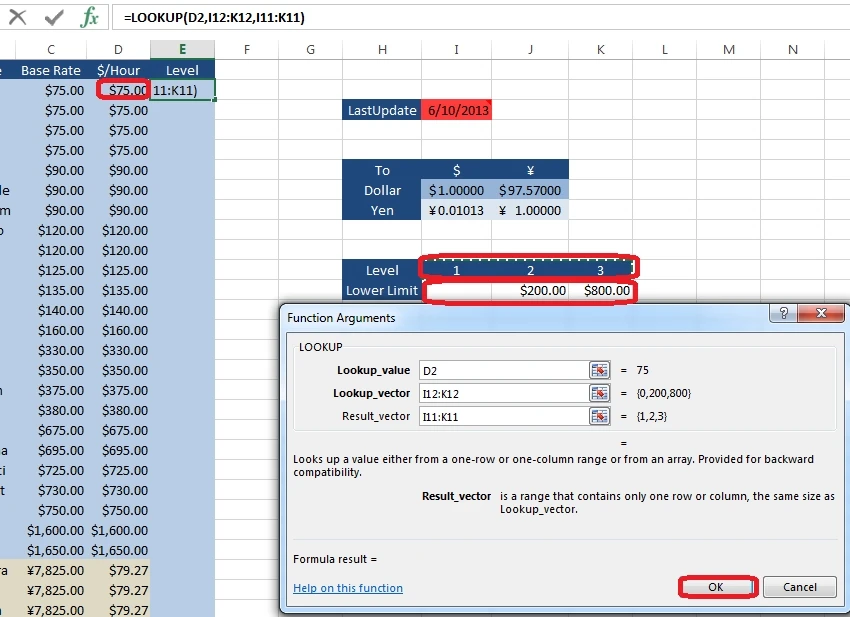Viewport: 850px width, 617px height.
Task: Select the $200.00 Lower Limit cell
Action: click(x=530, y=291)
